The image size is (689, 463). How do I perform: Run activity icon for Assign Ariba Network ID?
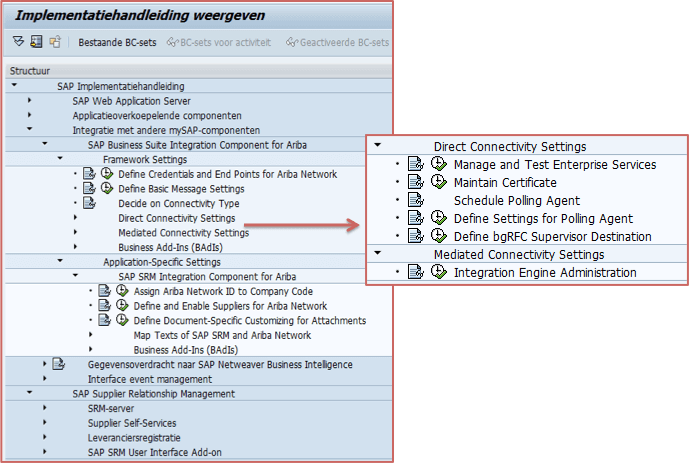point(122,291)
